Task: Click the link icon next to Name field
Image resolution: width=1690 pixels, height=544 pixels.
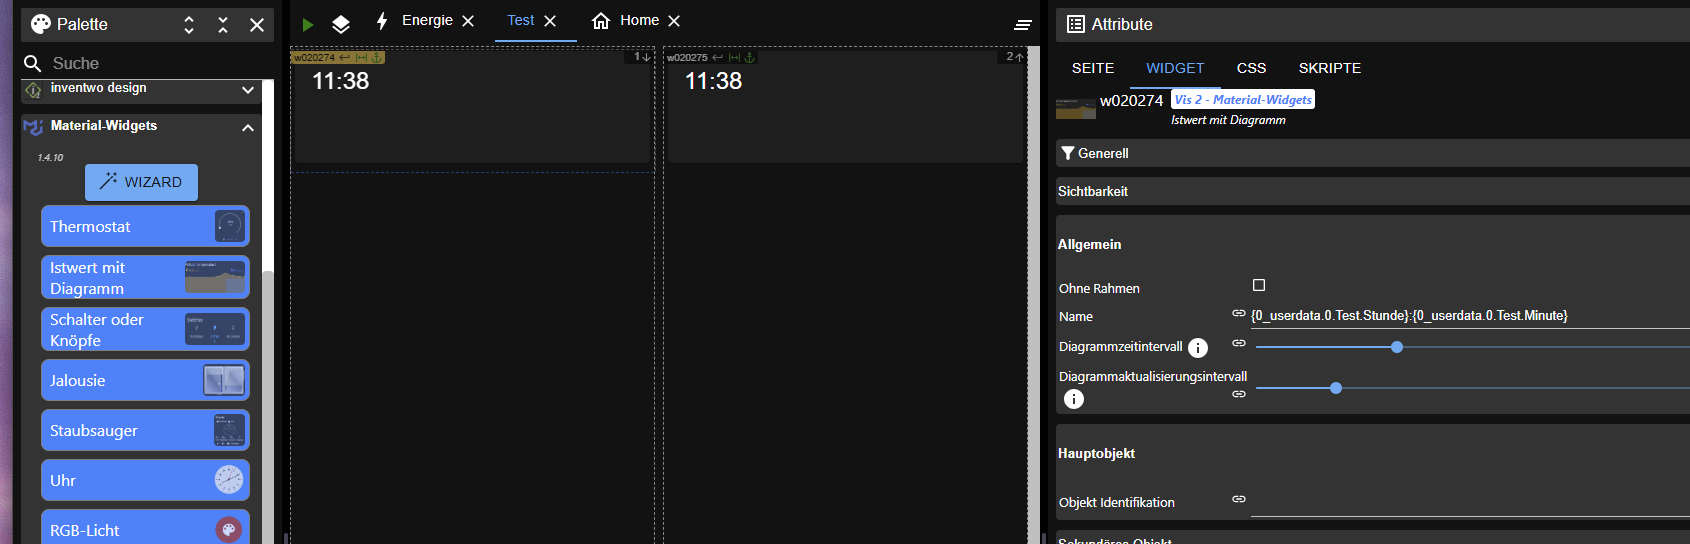Action: tap(1239, 314)
